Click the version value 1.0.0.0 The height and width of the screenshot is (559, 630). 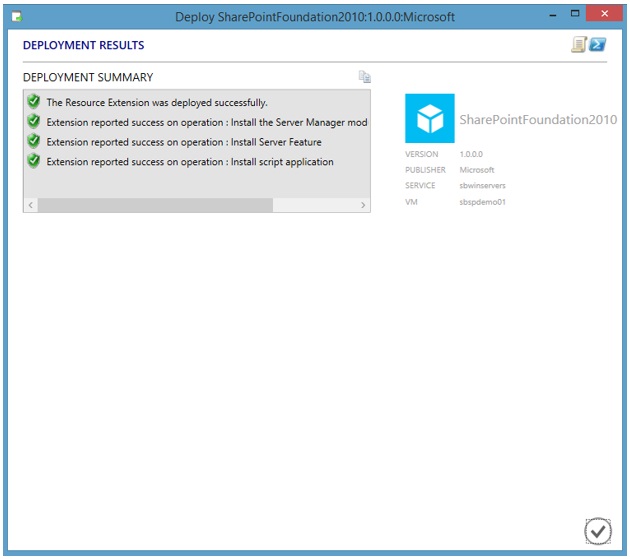coord(471,154)
